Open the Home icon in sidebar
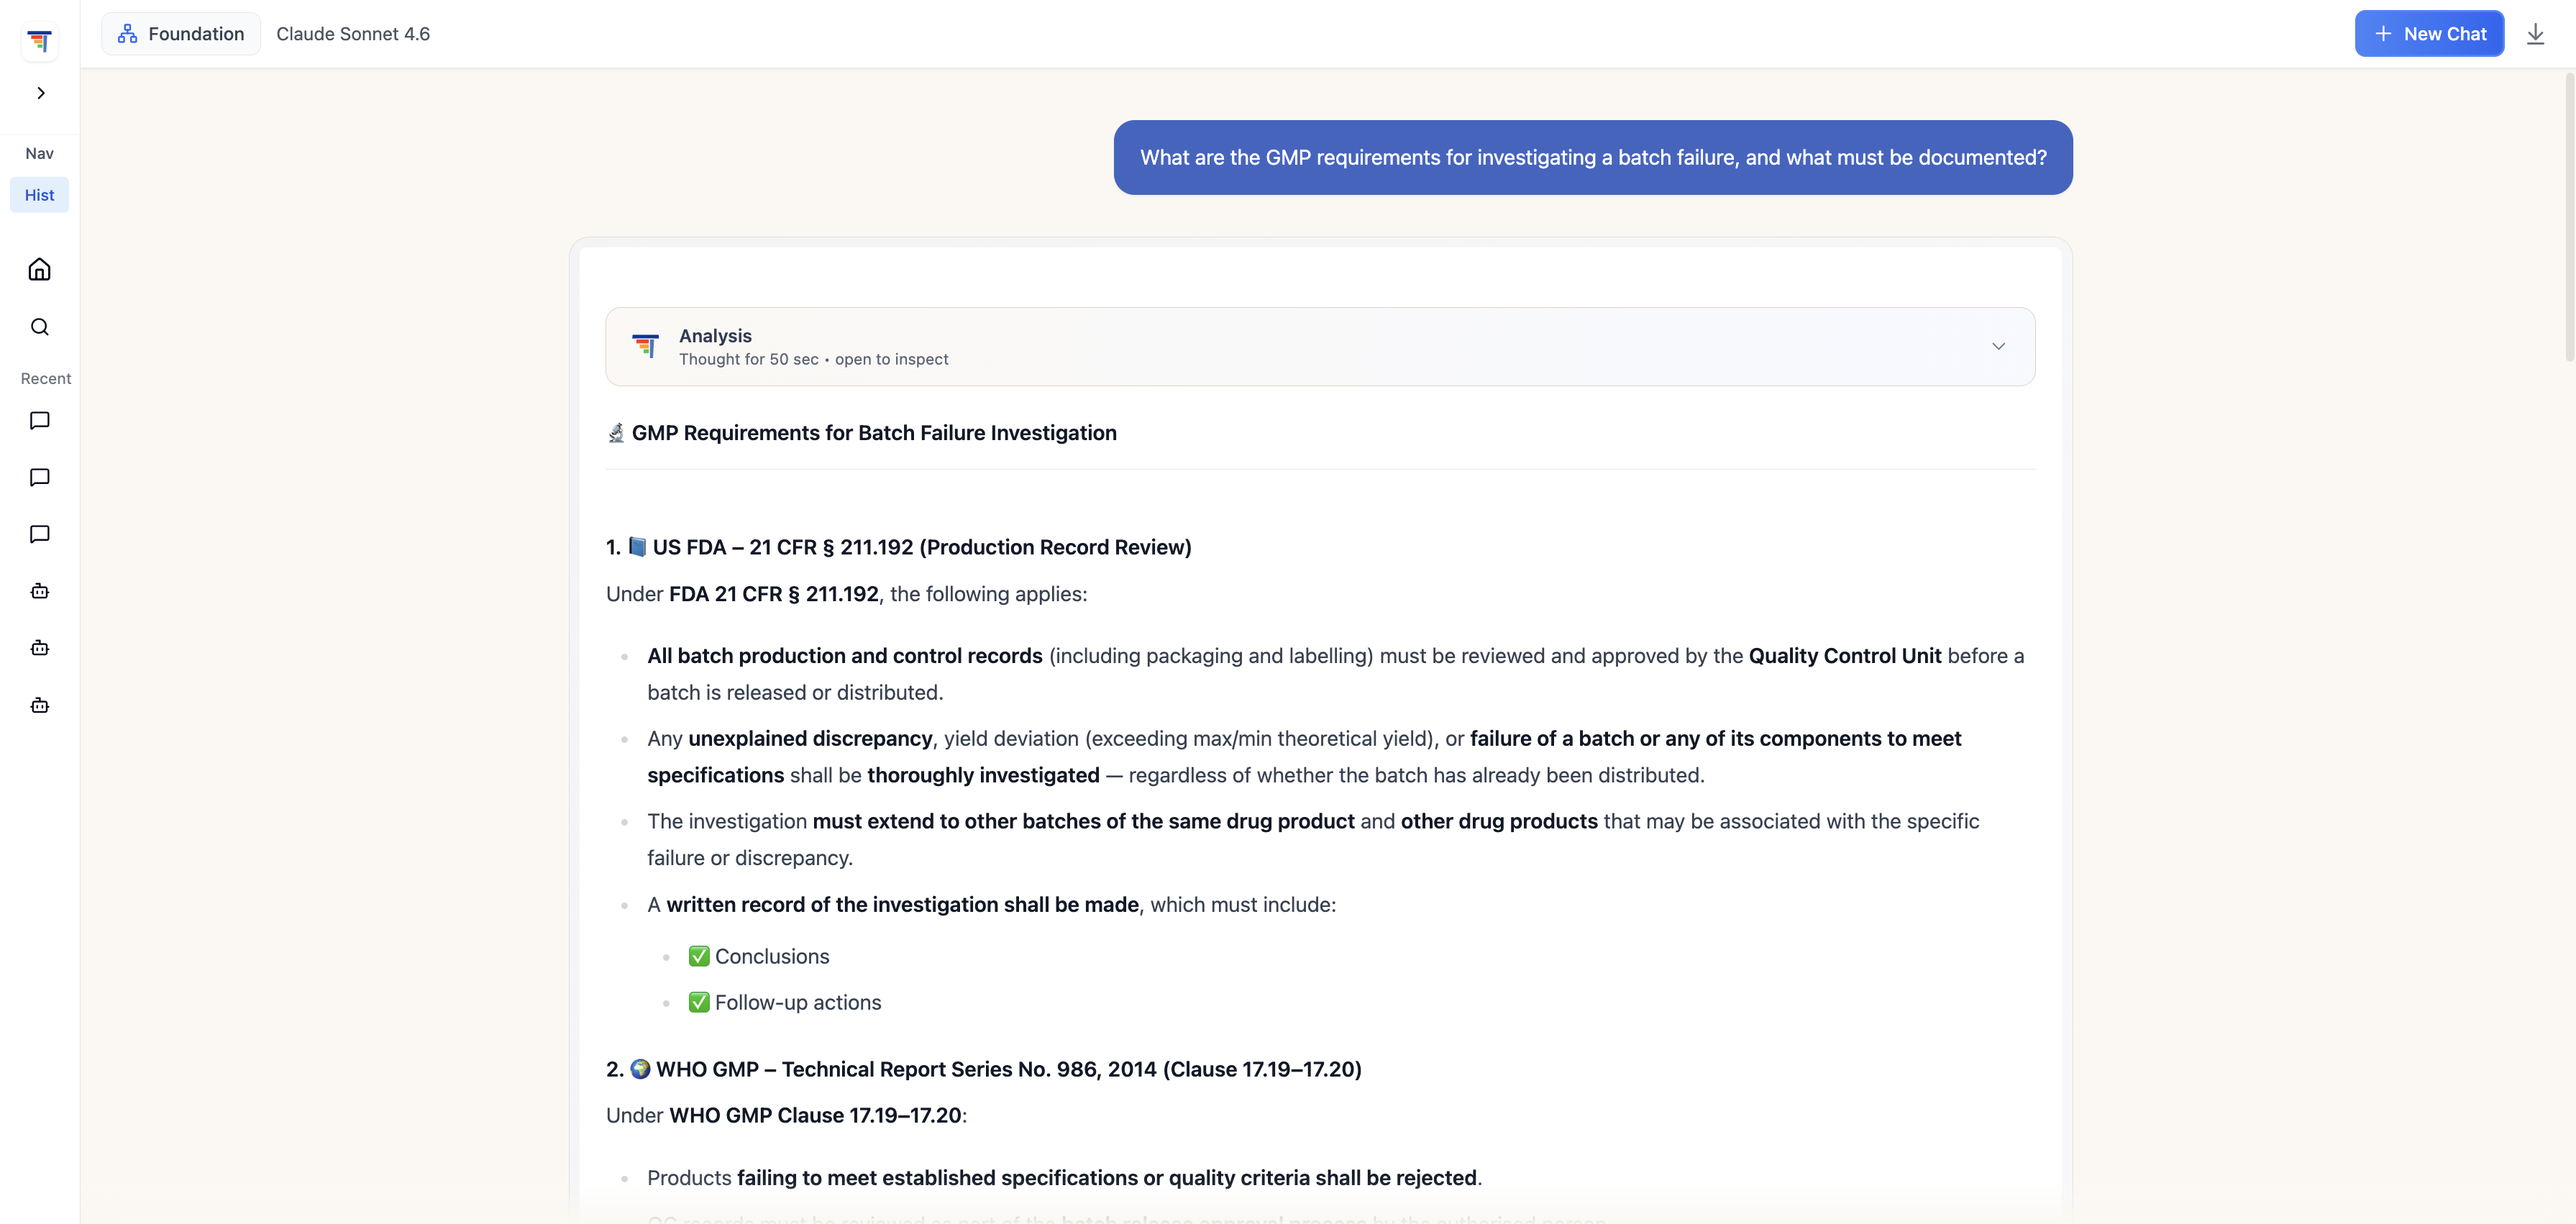The image size is (2576, 1224). point(40,269)
